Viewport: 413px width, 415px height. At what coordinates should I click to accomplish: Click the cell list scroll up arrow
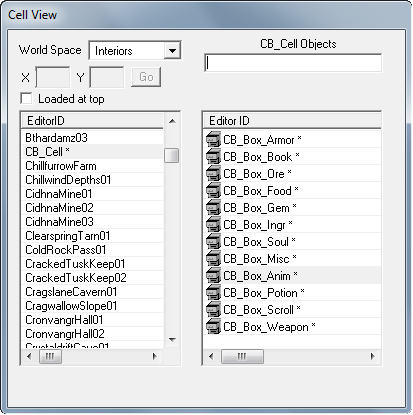172,121
